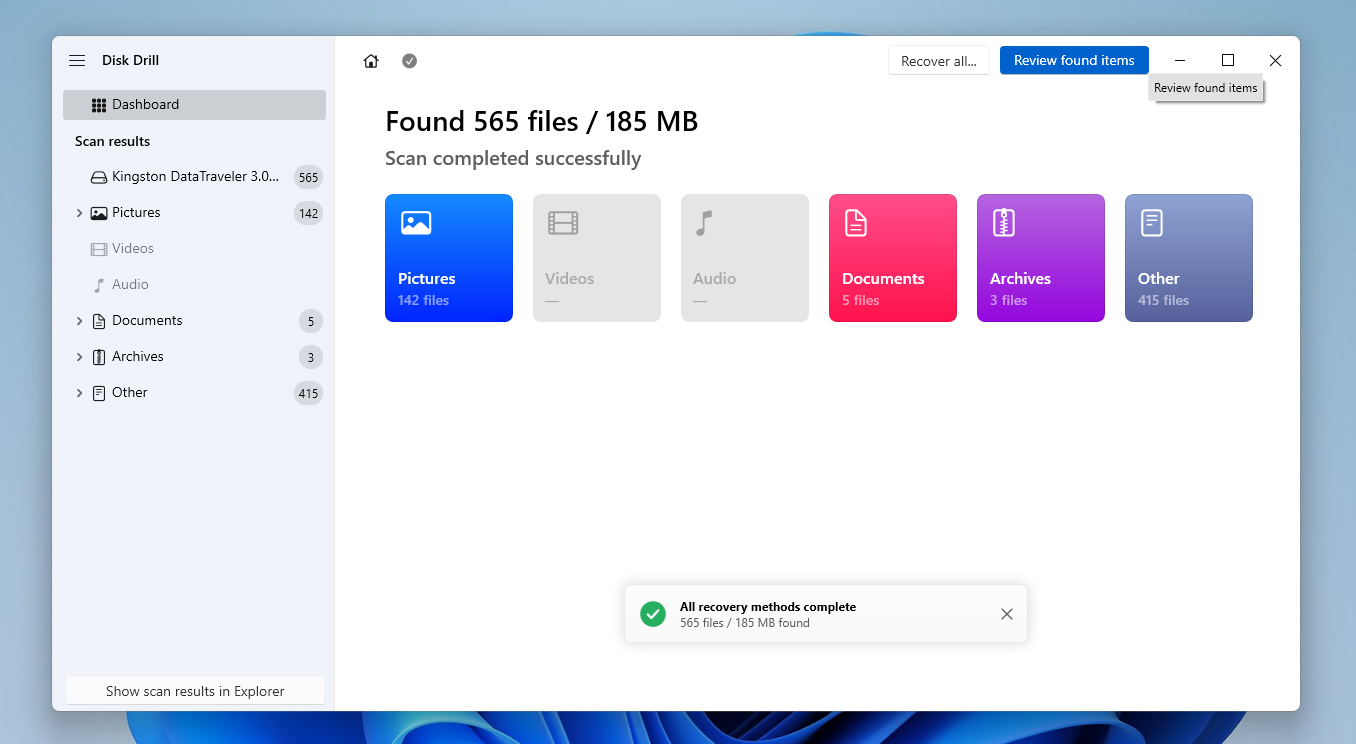Click Show scan results in Explorer

(x=195, y=691)
